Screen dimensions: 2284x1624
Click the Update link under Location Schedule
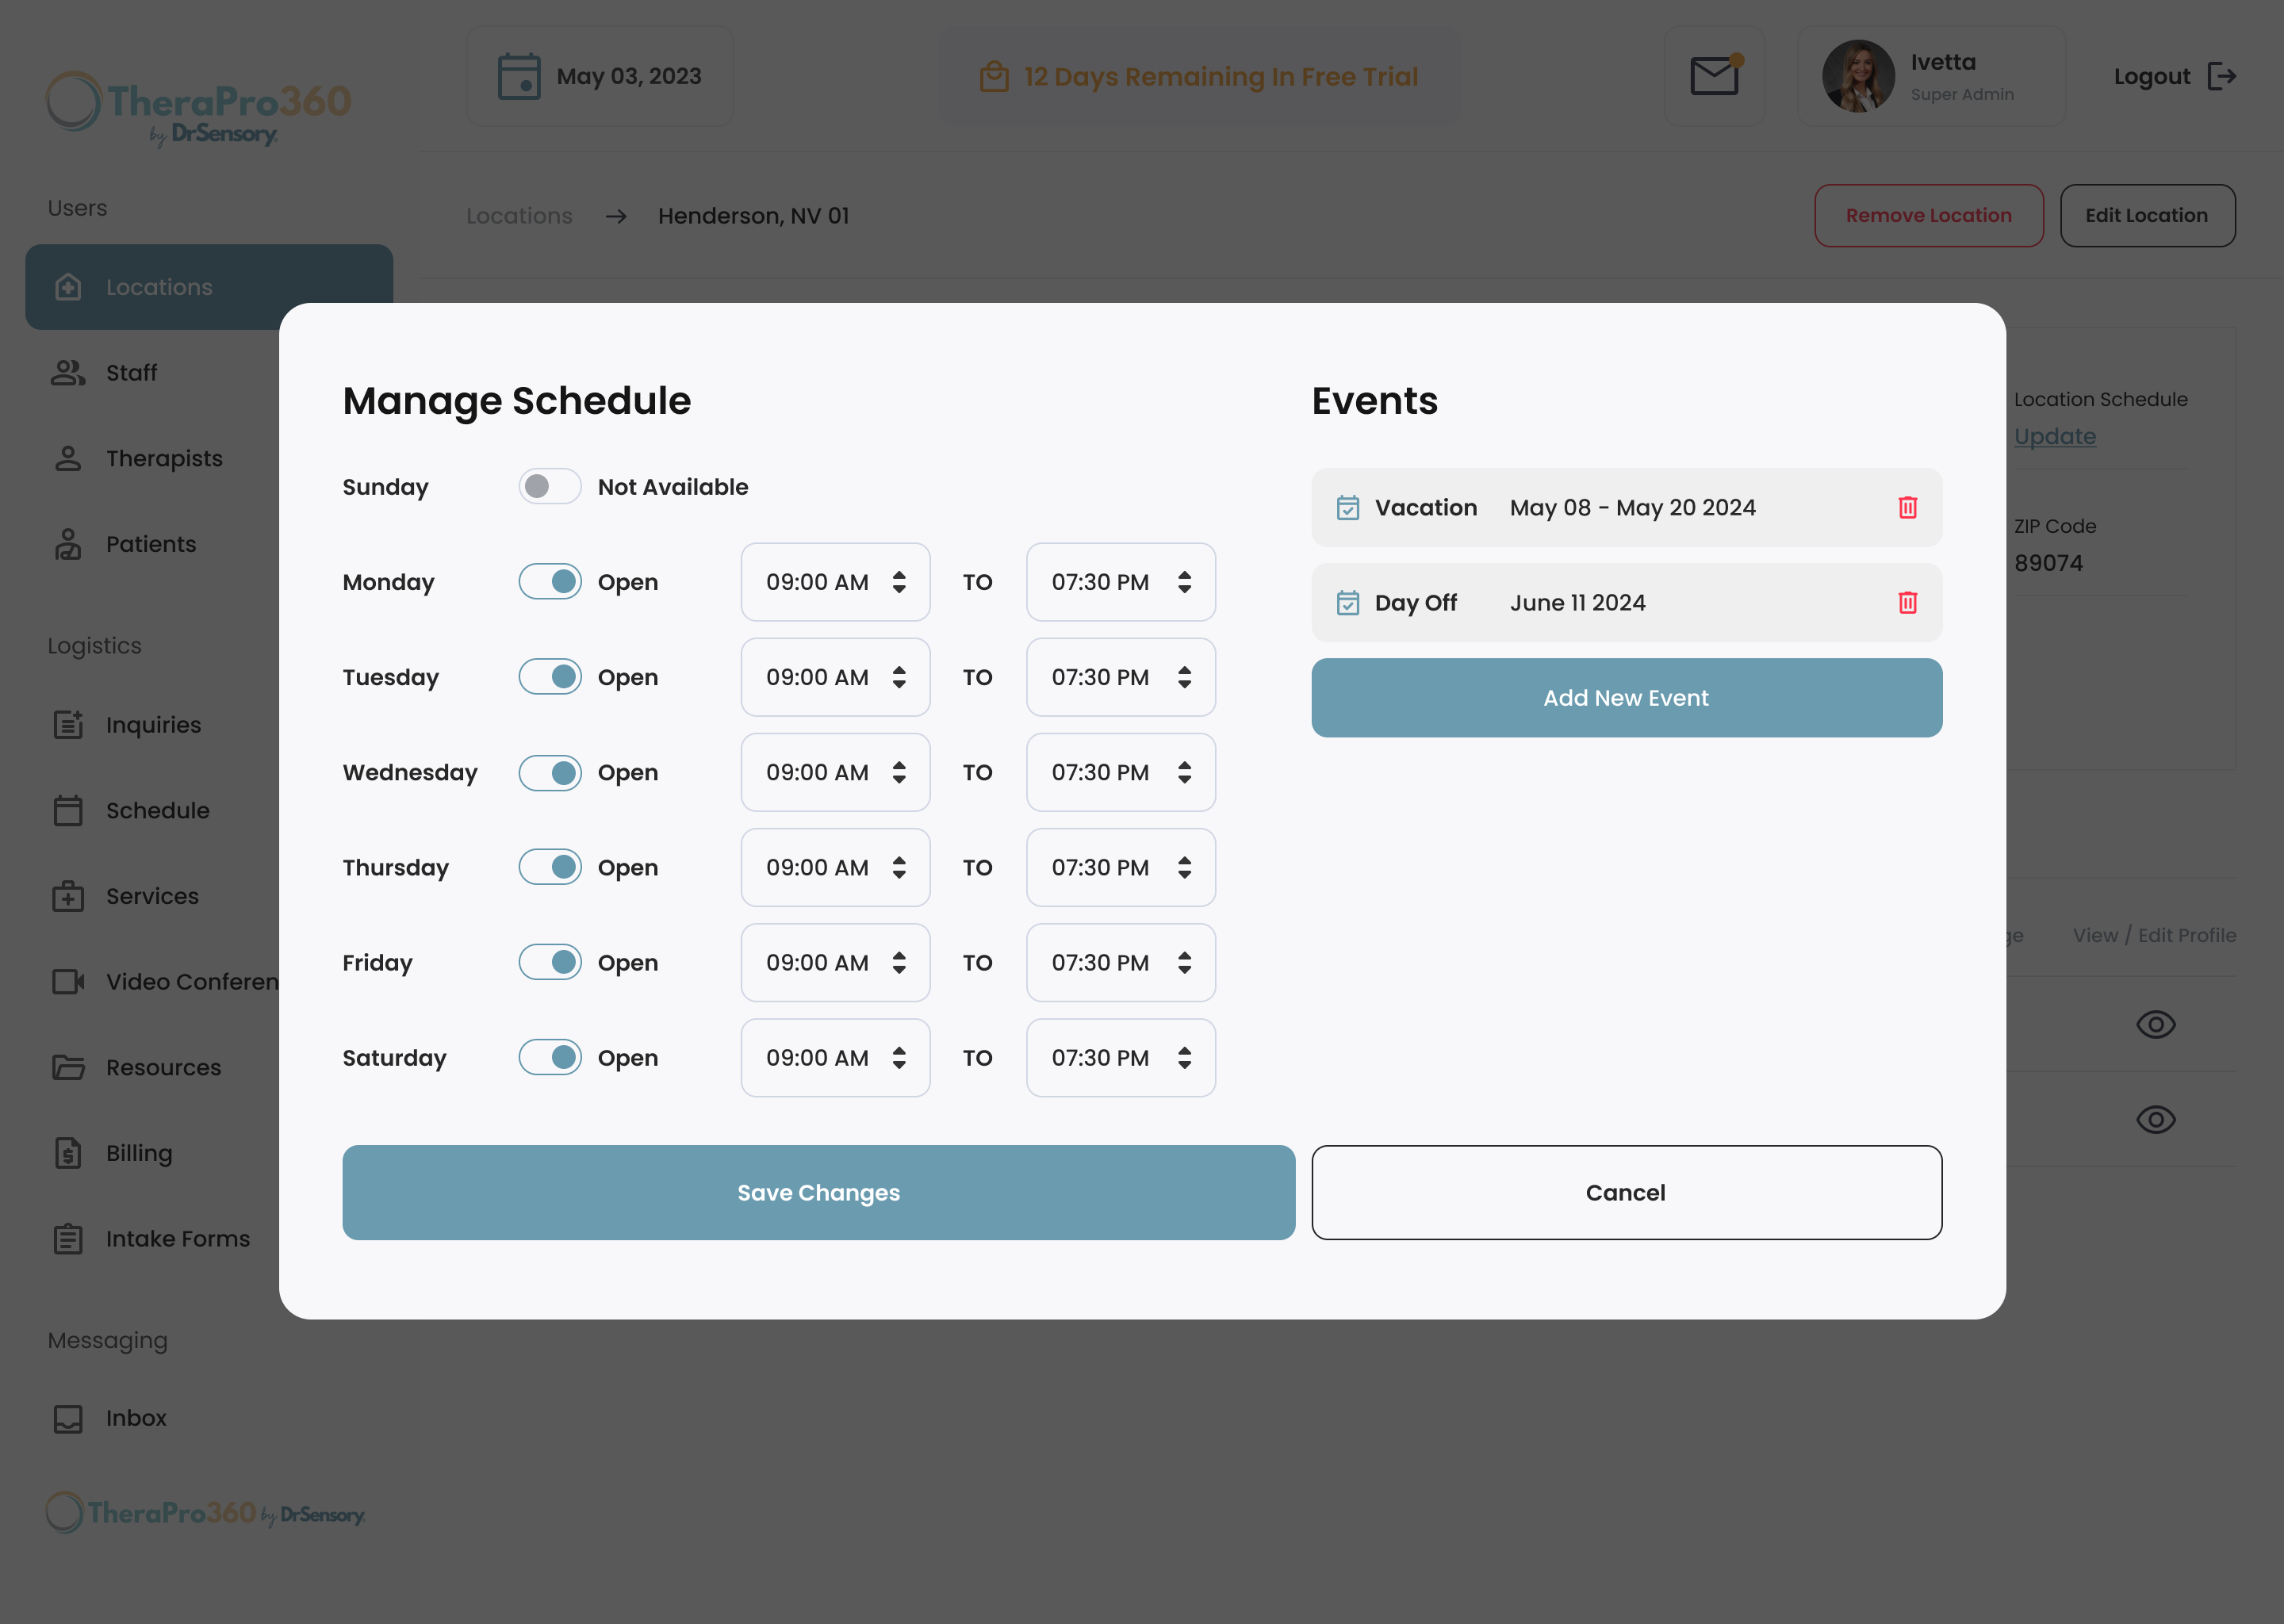click(2055, 436)
